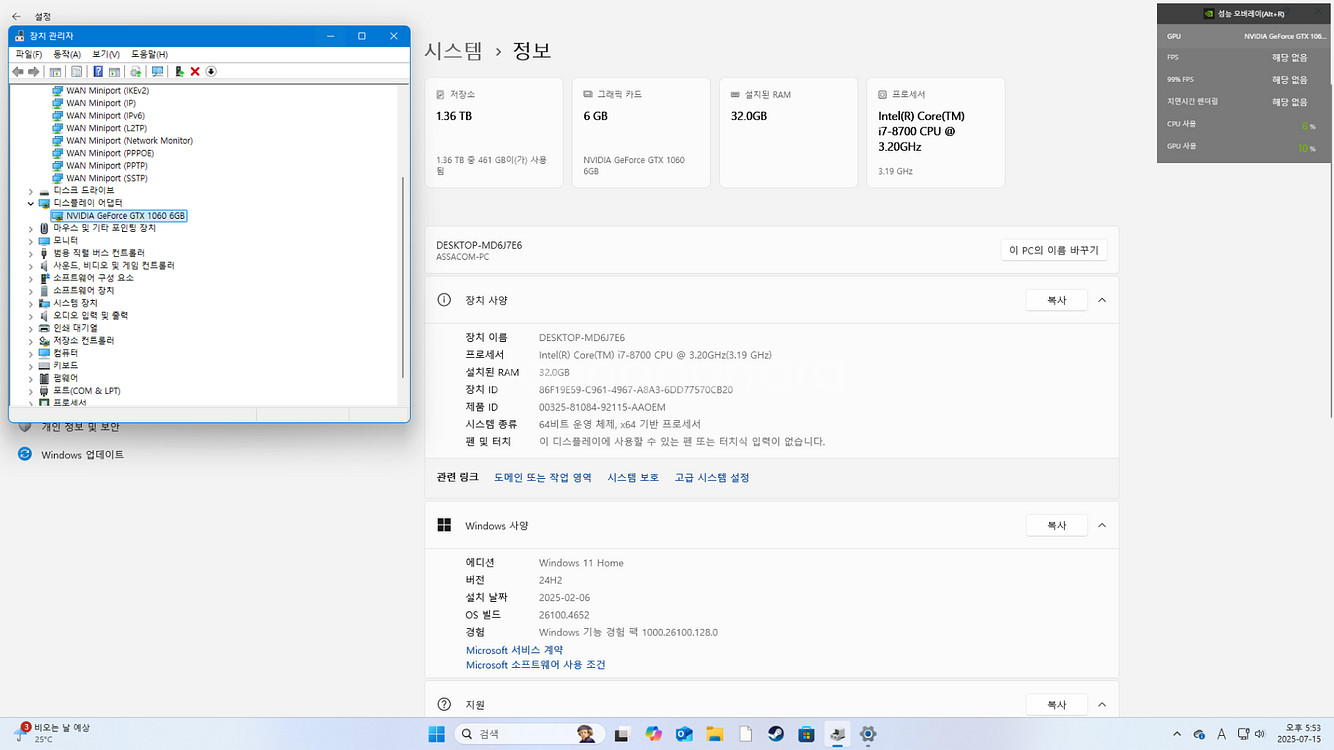Open the 동작(A) menu in Device Manager

pyautogui.click(x=67, y=54)
